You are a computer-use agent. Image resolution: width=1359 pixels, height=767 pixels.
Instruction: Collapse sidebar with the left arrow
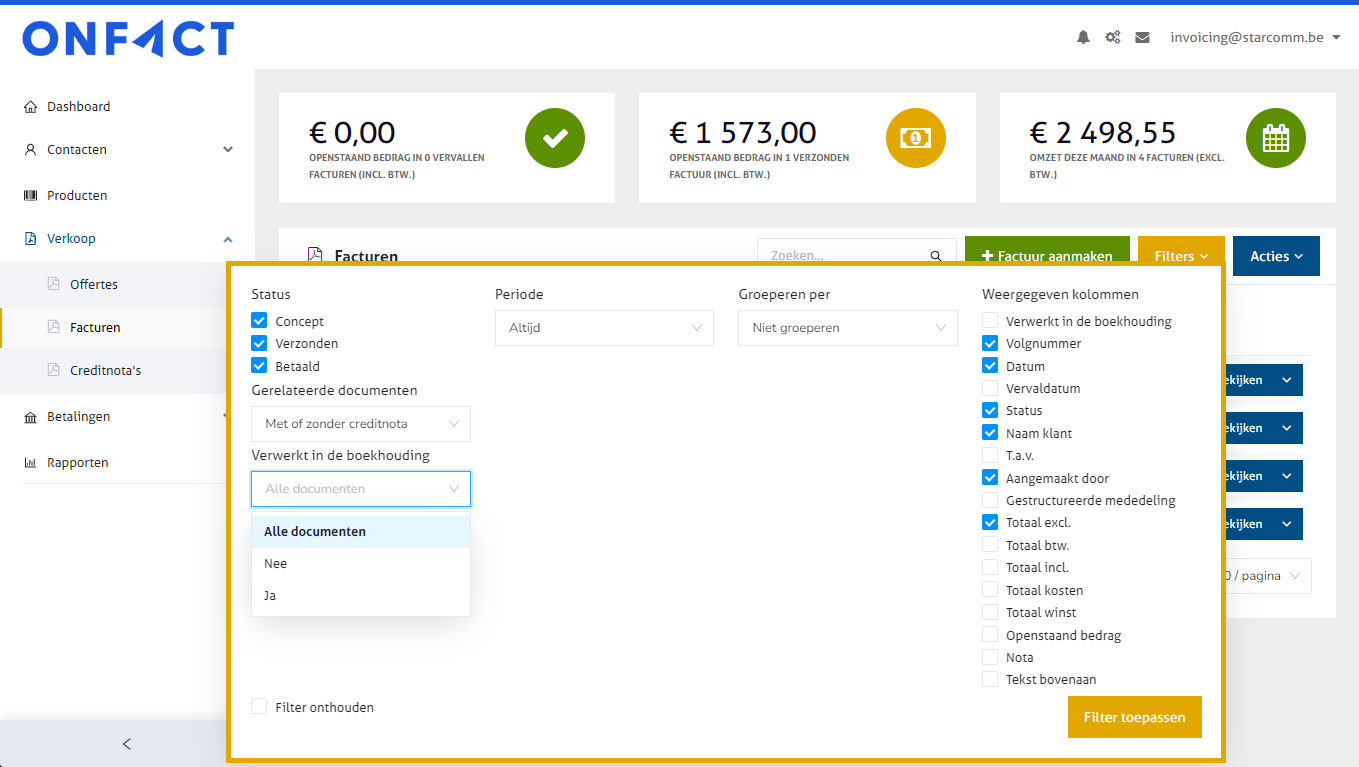(126, 743)
